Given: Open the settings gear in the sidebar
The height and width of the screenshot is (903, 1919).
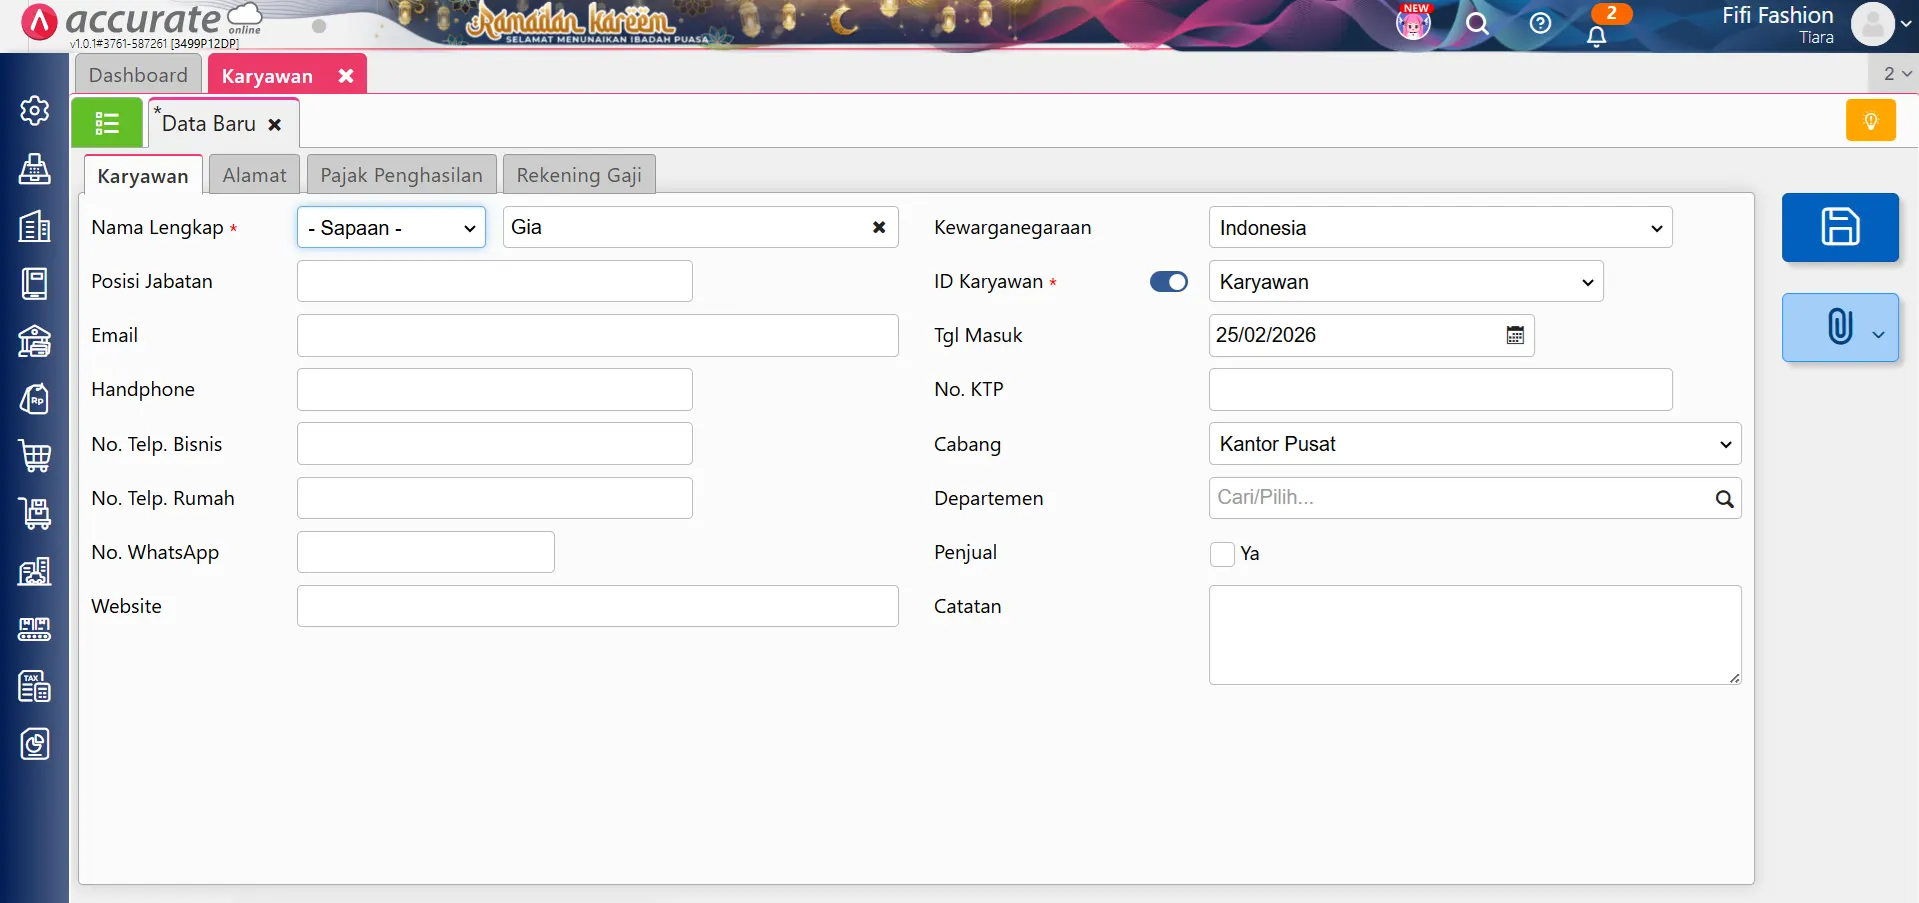Looking at the screenshot, I should (x=35, y=111).
